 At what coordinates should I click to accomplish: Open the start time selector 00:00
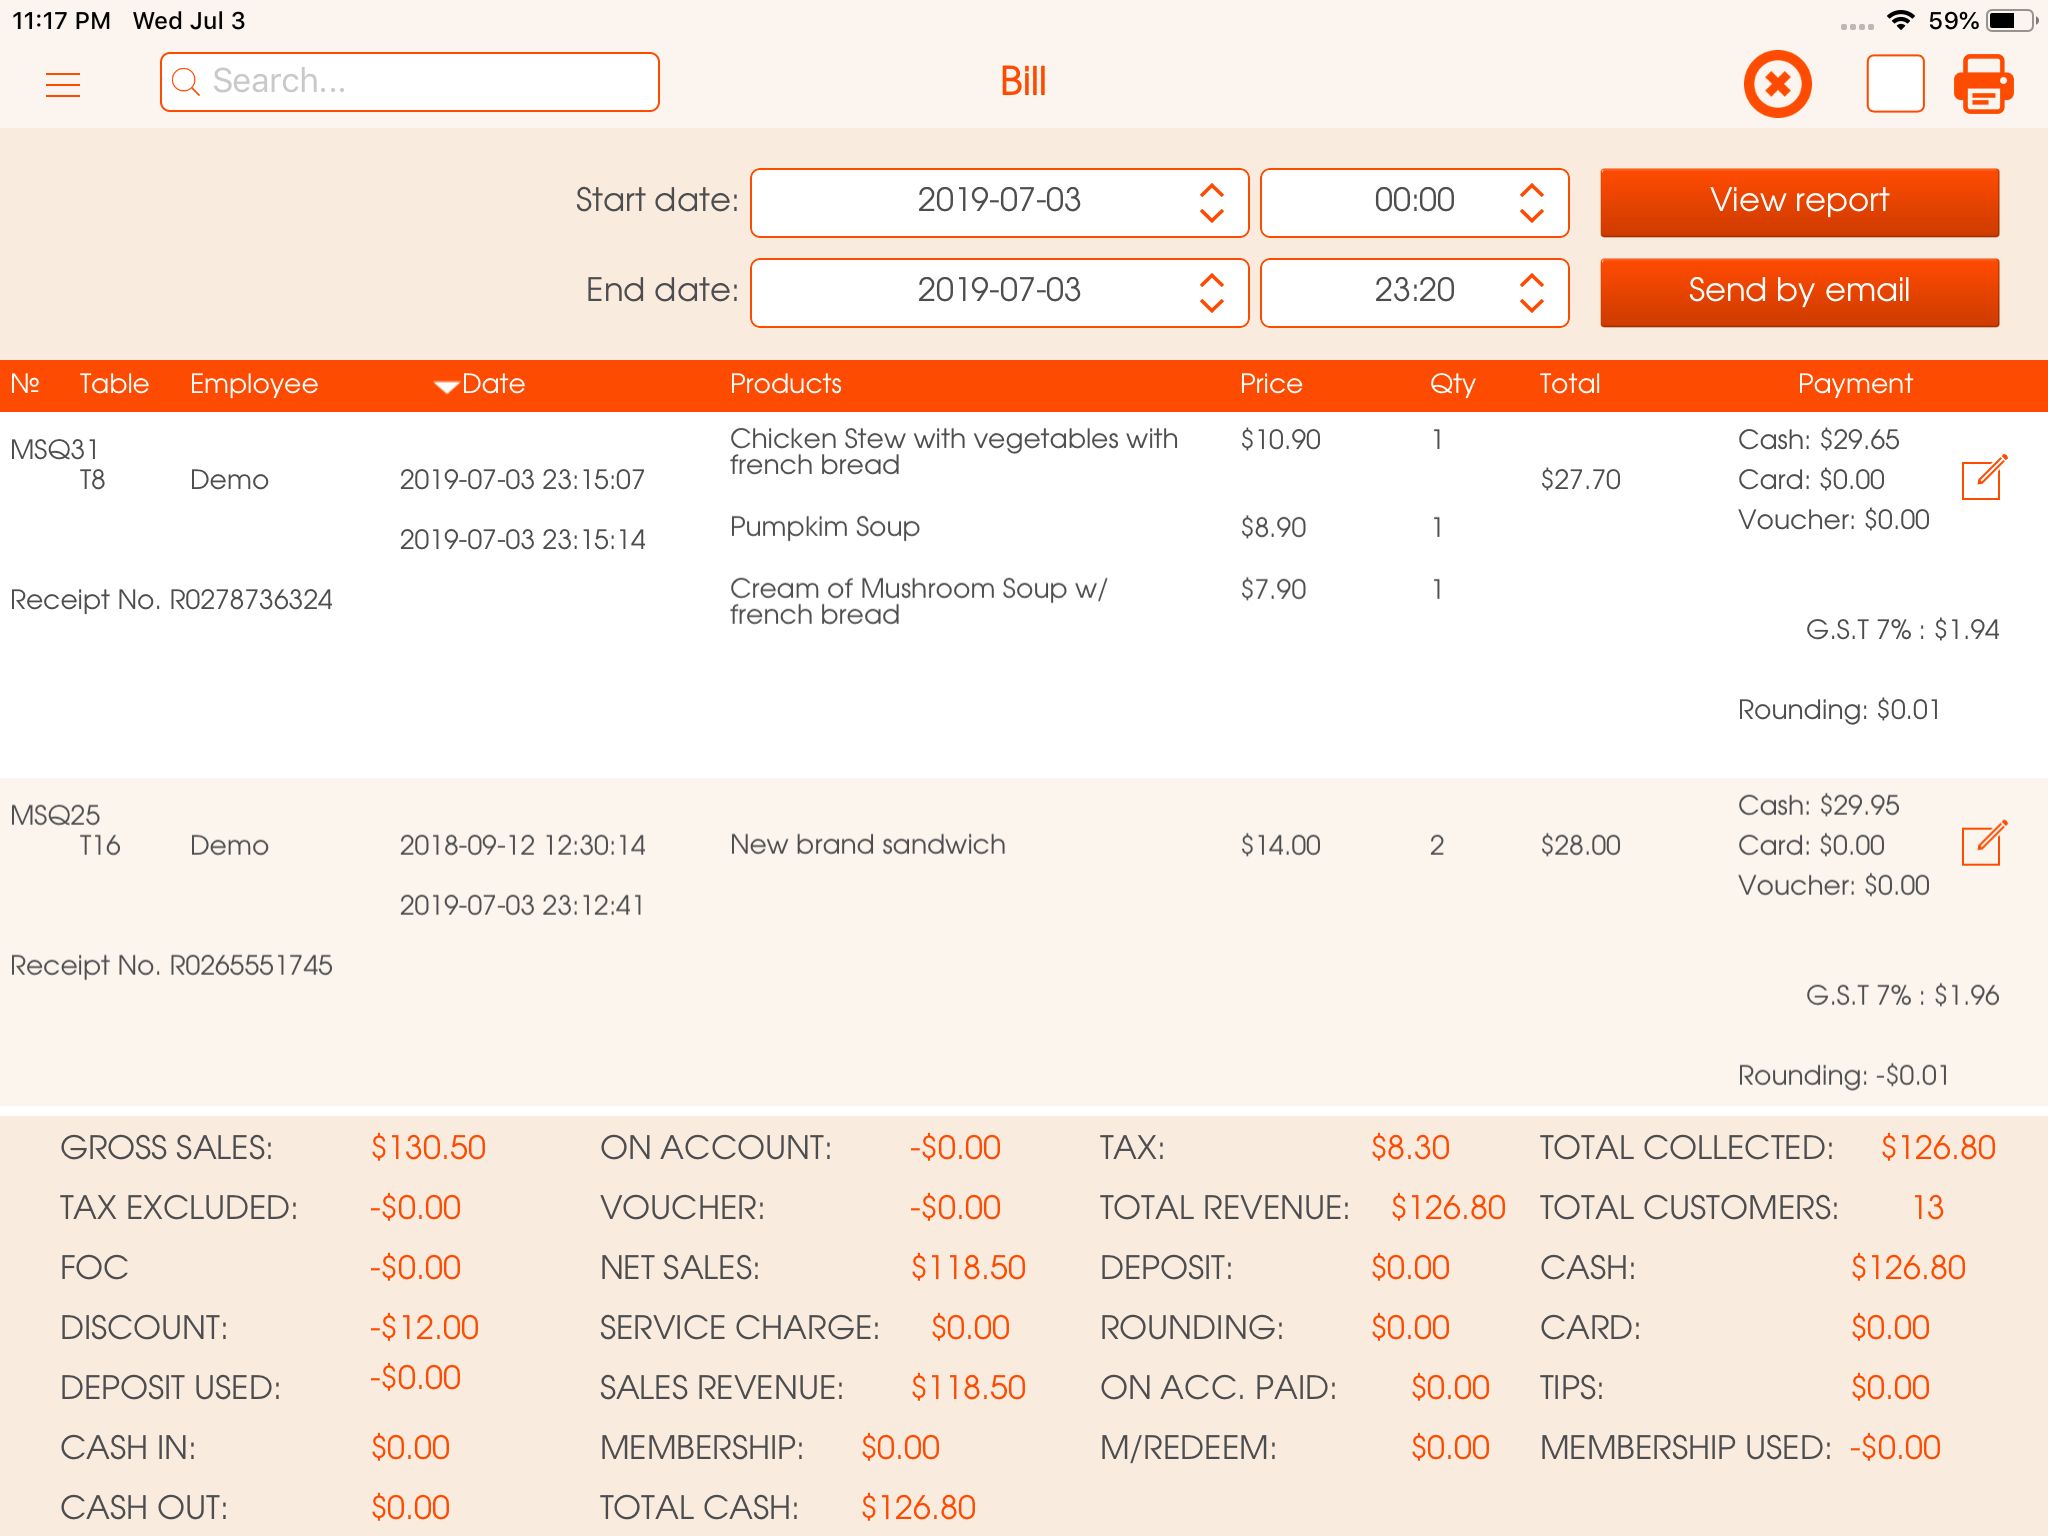(x=1412, y=202)
